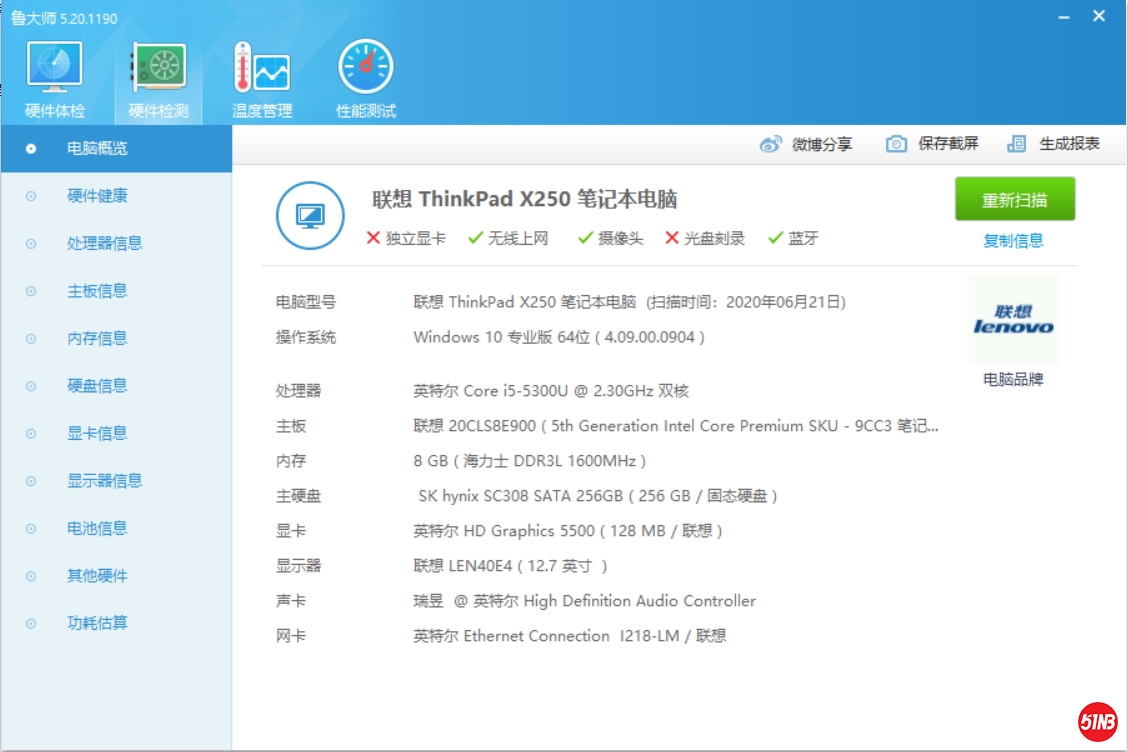Show 内存信息 memory details
The width and height of the screenshot is (1128, 752).
point(97,338)
